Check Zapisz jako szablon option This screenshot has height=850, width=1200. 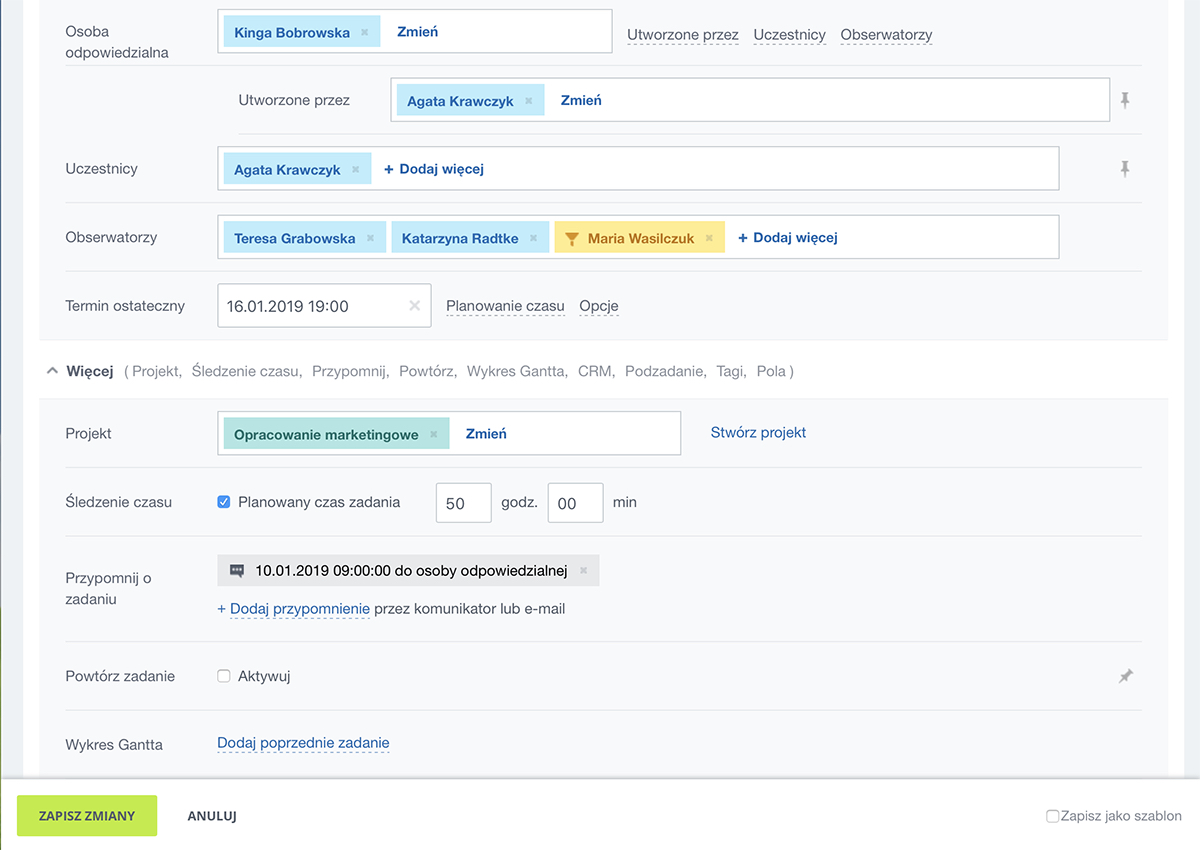pyautogui.click(x=1052, y=816)
